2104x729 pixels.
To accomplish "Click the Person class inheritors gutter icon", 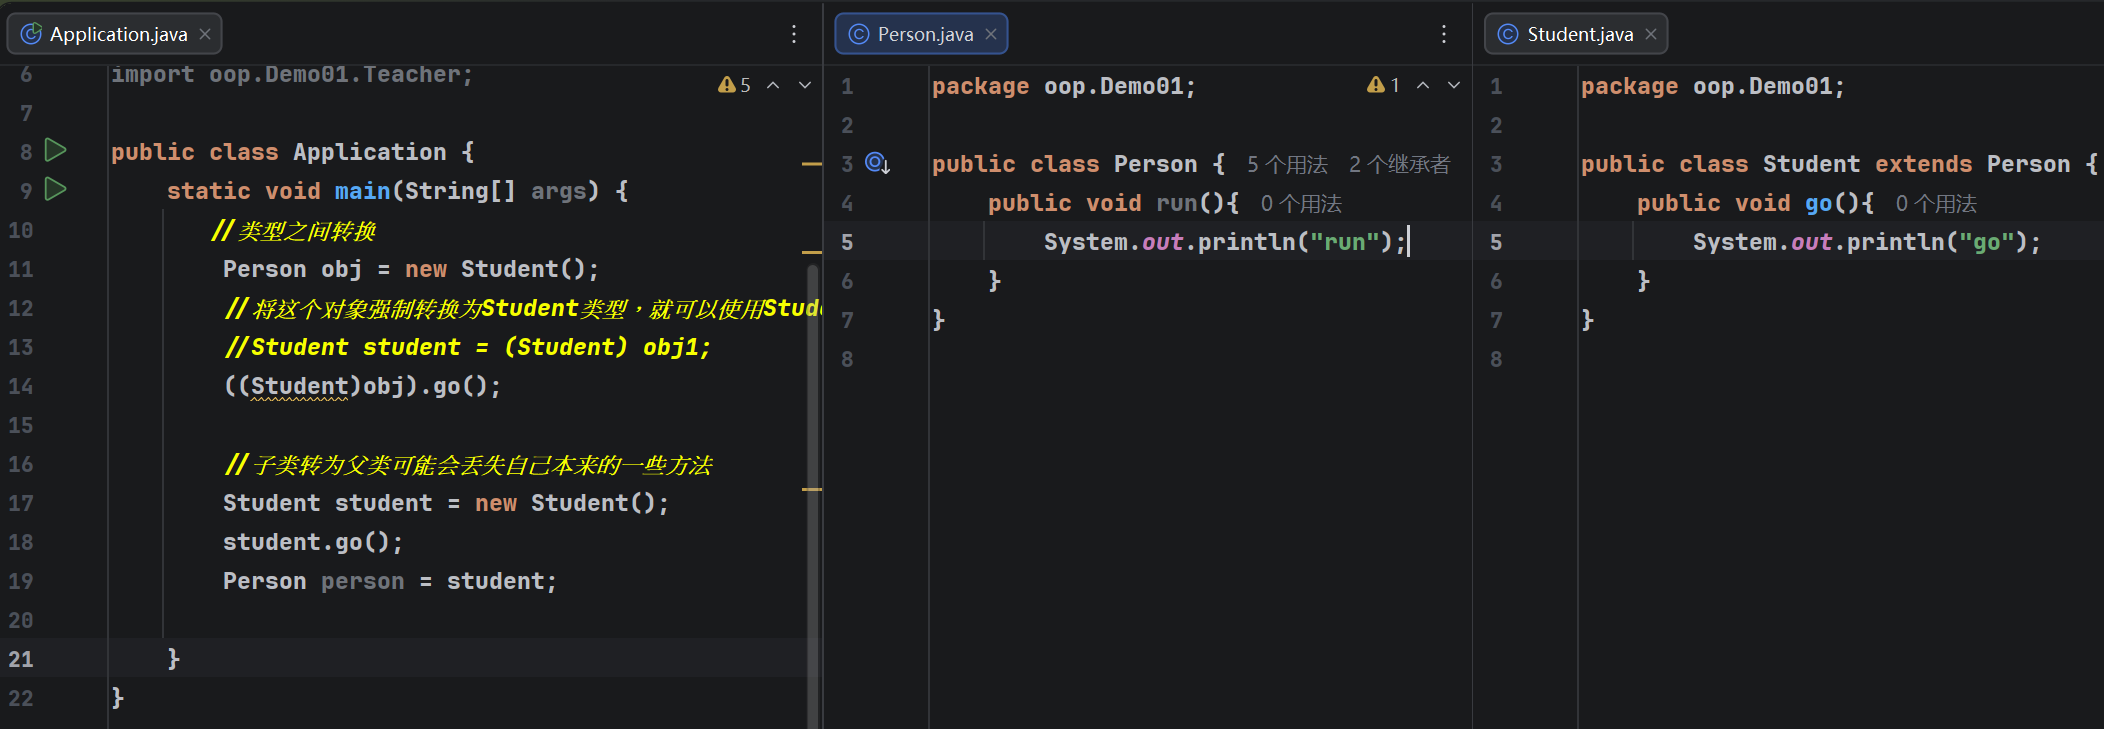I will [877, 163].
